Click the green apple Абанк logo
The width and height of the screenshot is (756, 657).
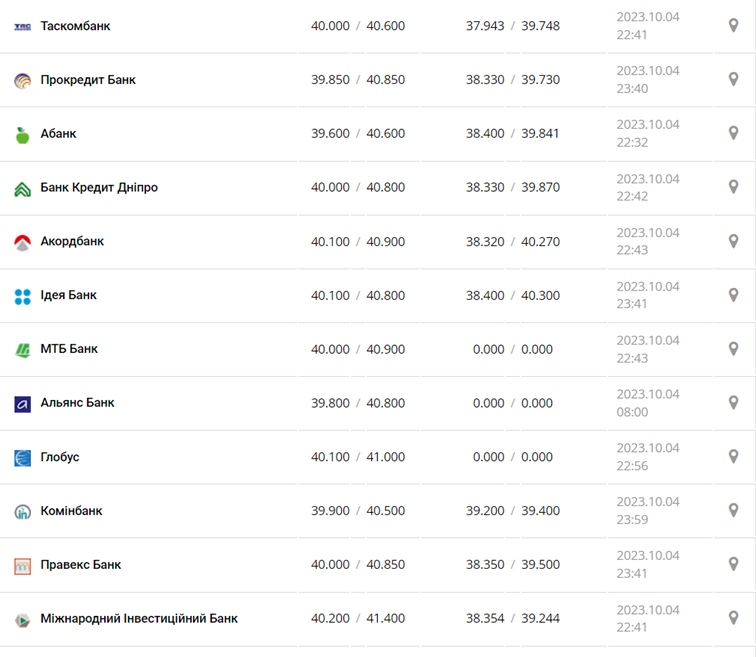22,134
